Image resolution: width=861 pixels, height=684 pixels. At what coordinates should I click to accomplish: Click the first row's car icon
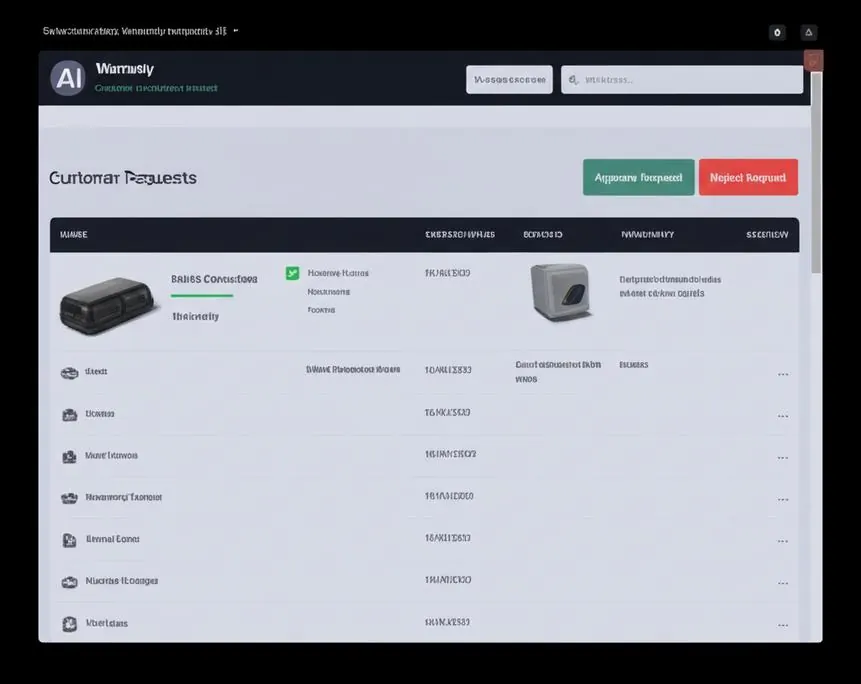(x=69, y=373)
